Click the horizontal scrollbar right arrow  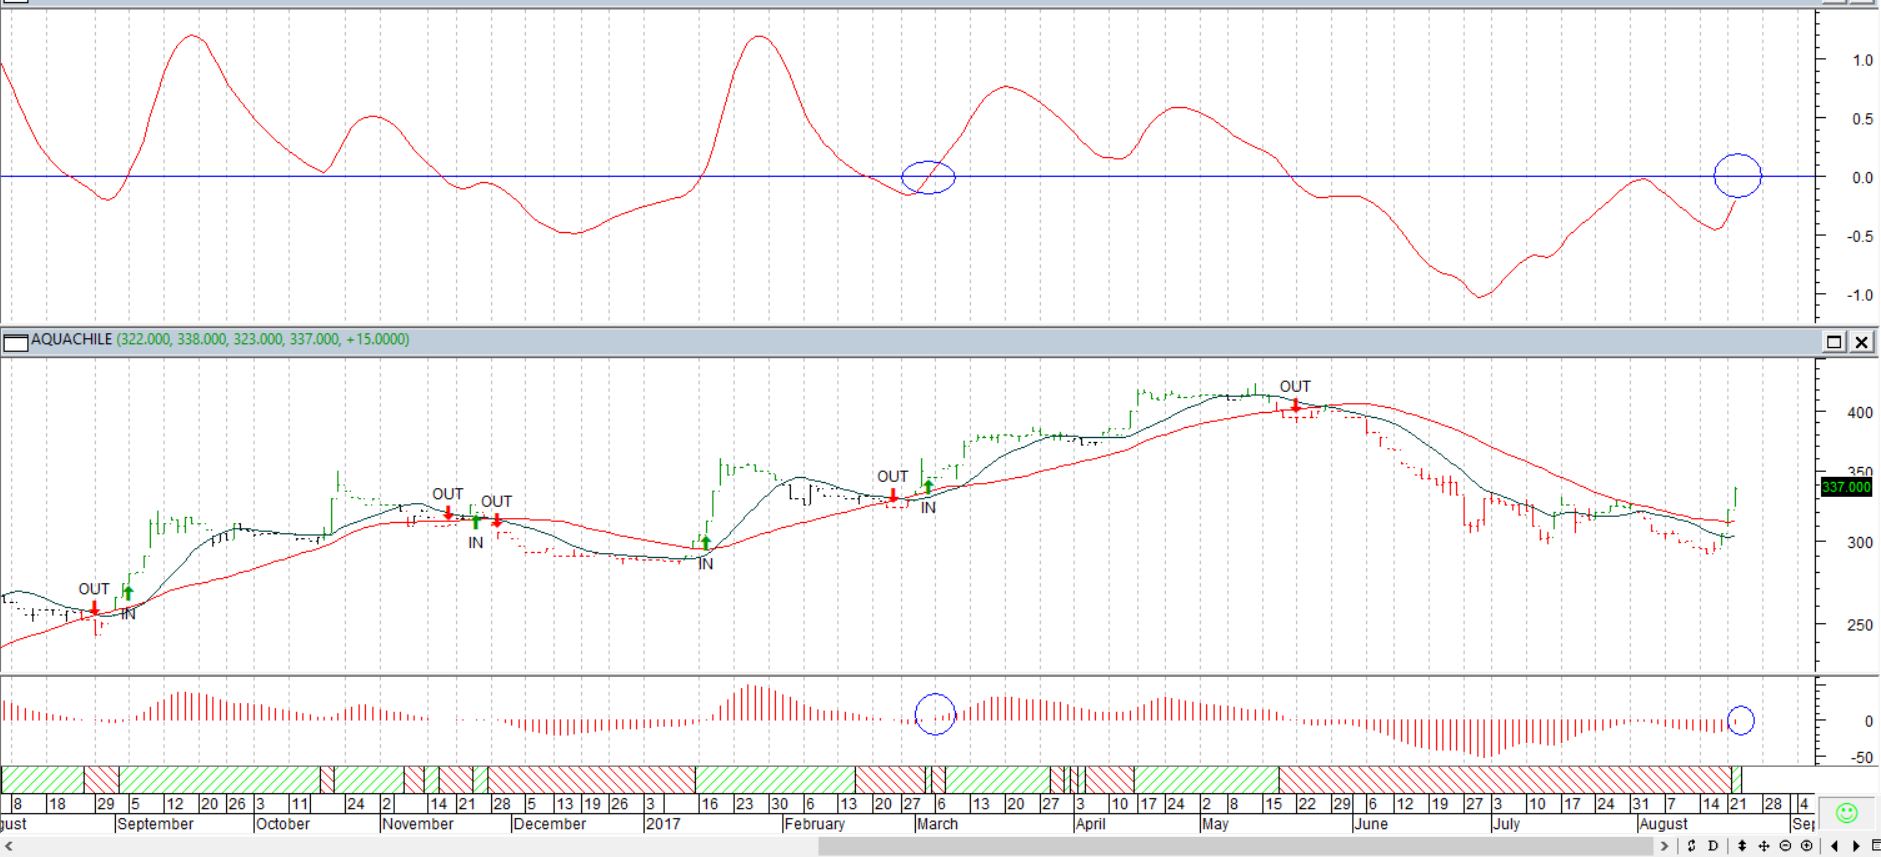pyautogui.click(x=1665, y=847)
